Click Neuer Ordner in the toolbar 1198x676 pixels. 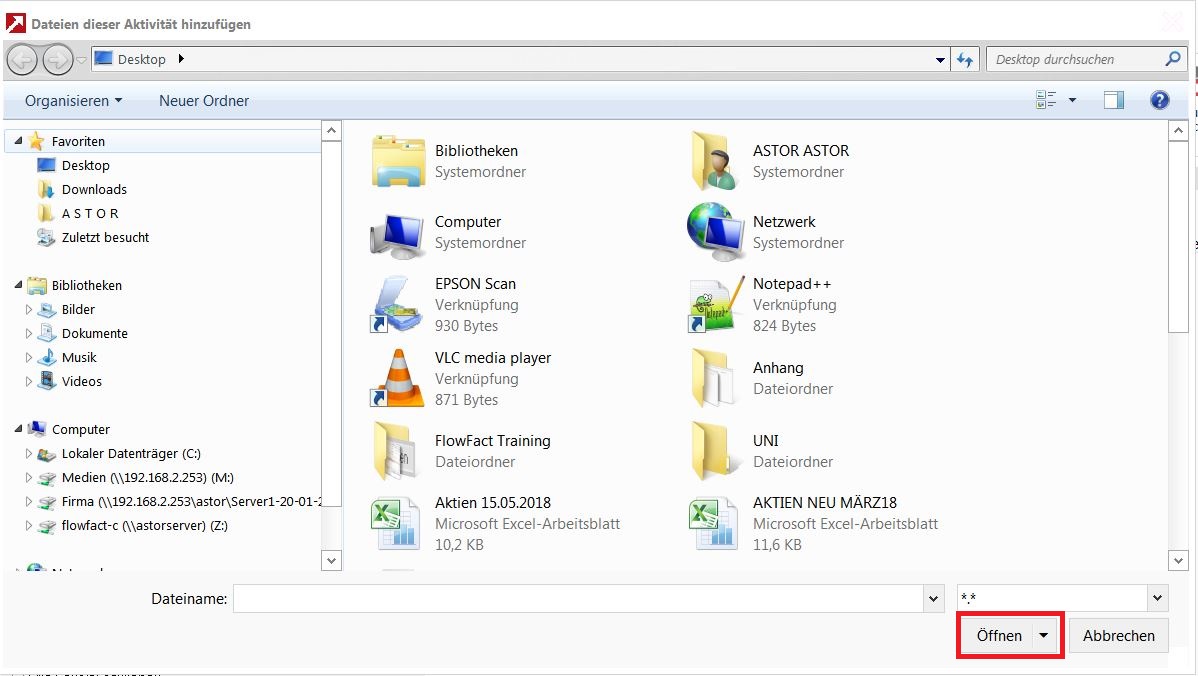[x=204, y=101]
